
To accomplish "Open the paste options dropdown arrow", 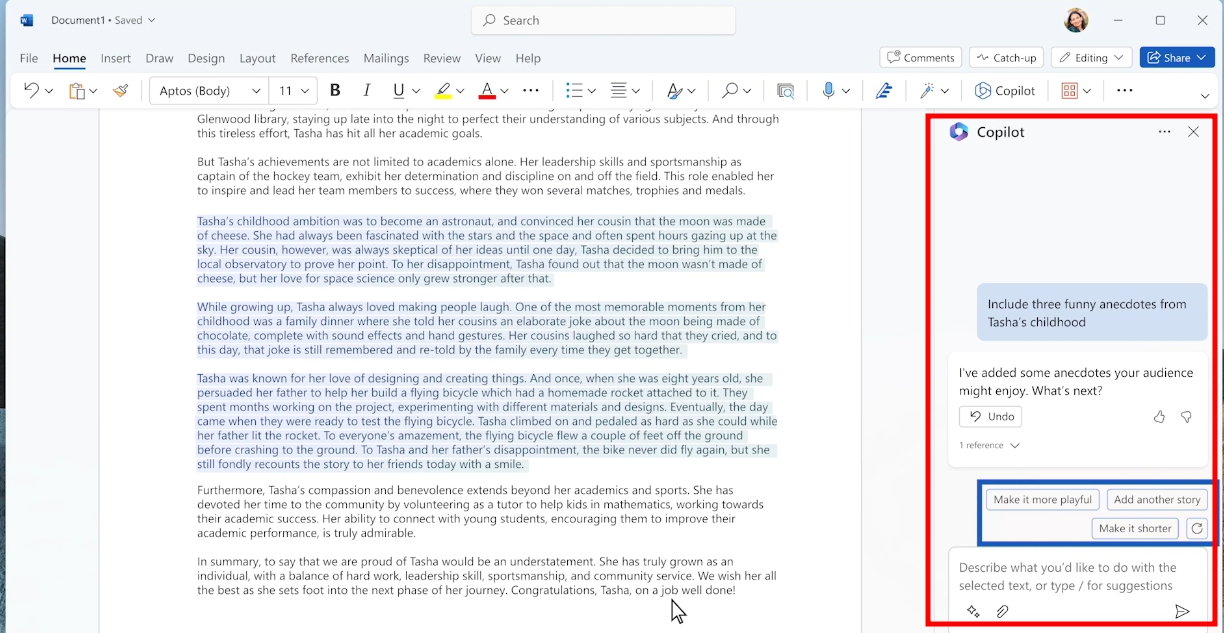I will click(93, 91).
